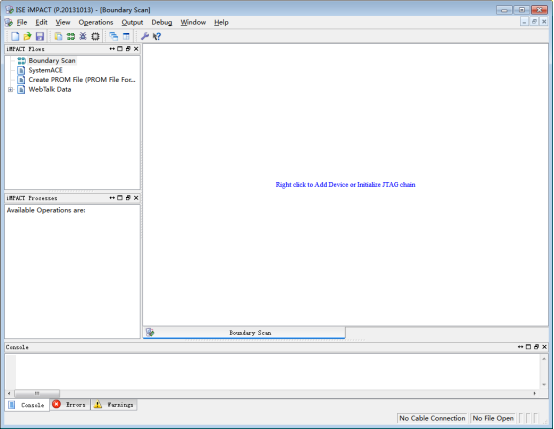Switch to the Warnings tab
This screenshot has width=554, height=429.
pos(114,405)
